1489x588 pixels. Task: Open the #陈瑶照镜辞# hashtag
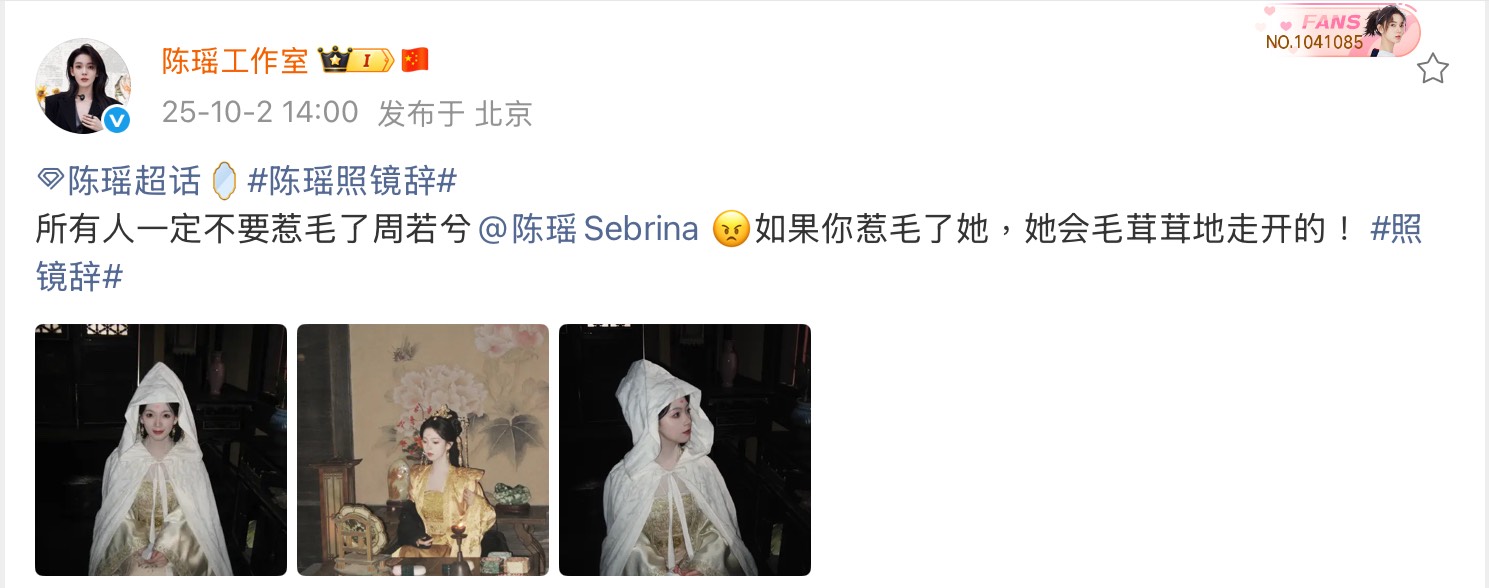coord(351,181)
